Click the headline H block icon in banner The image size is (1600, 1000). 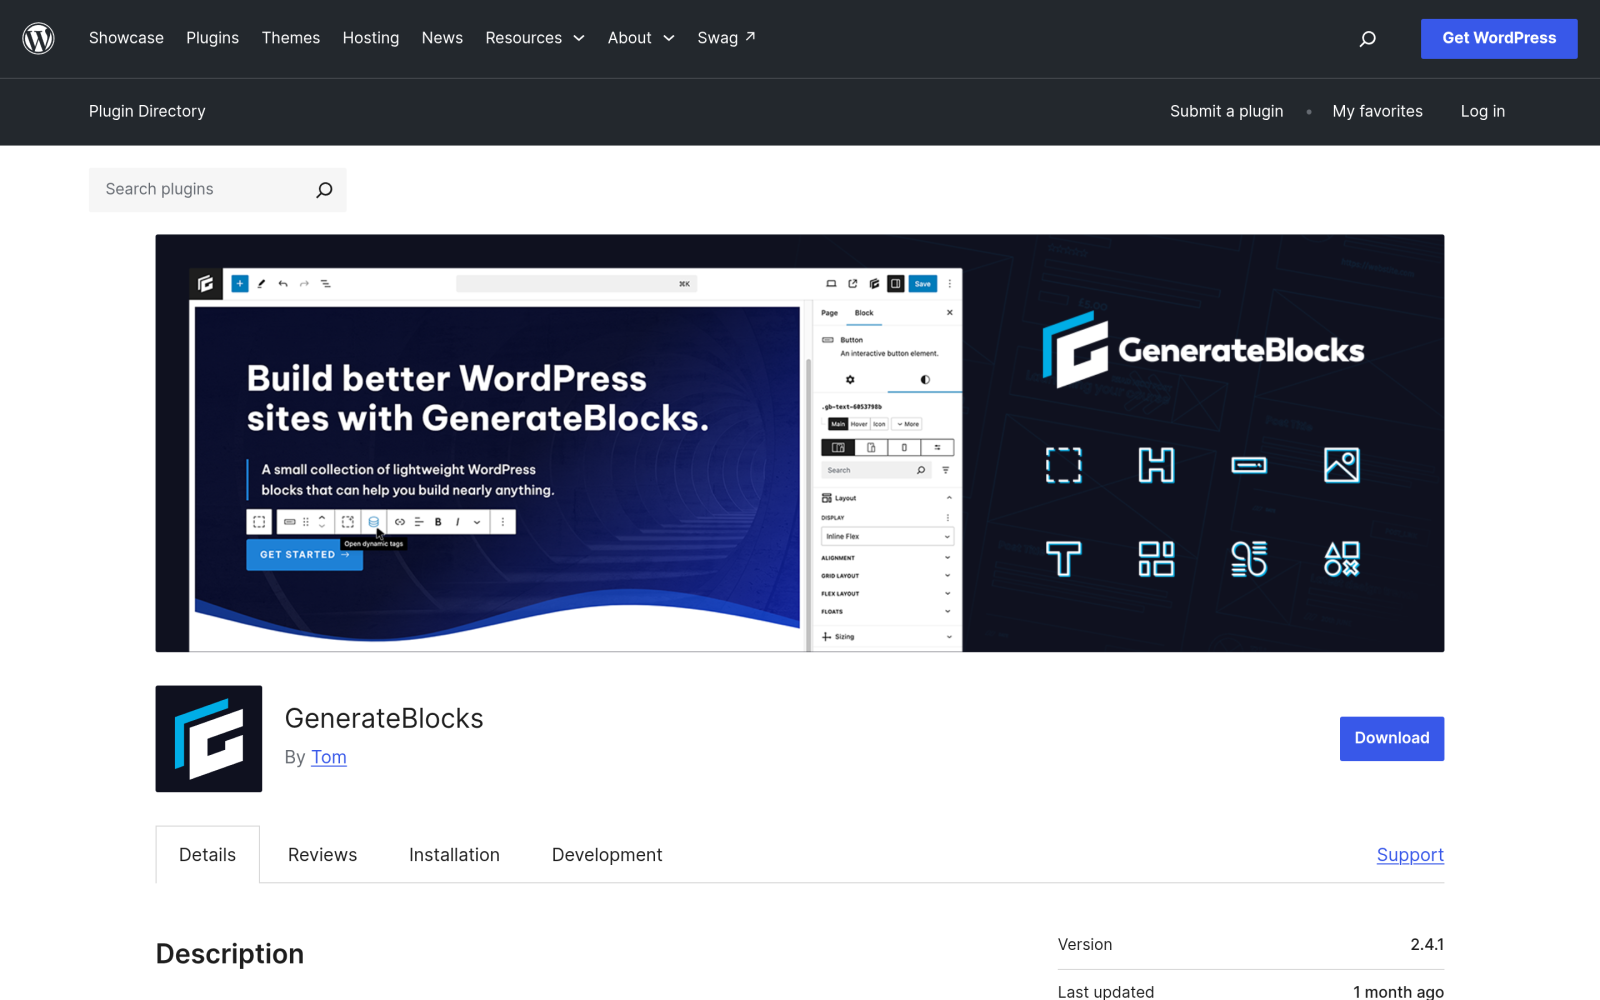1156,465
